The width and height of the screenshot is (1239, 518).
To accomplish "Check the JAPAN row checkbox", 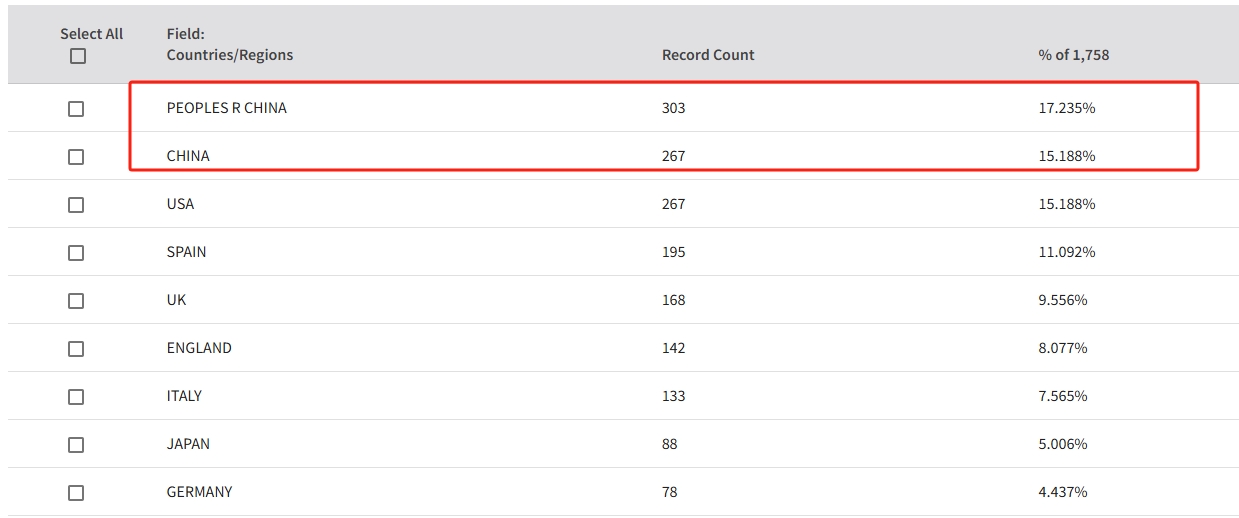I will [x=76, y=445].
